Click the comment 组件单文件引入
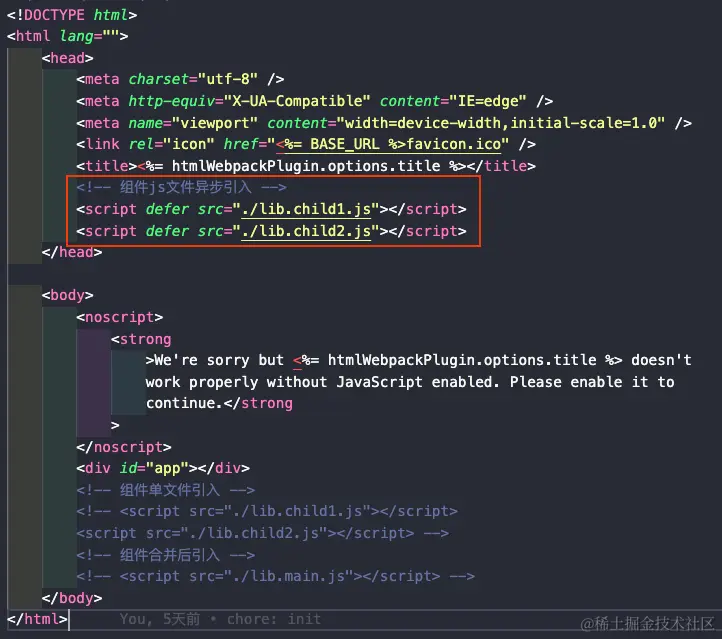 [x=166, y=490]
